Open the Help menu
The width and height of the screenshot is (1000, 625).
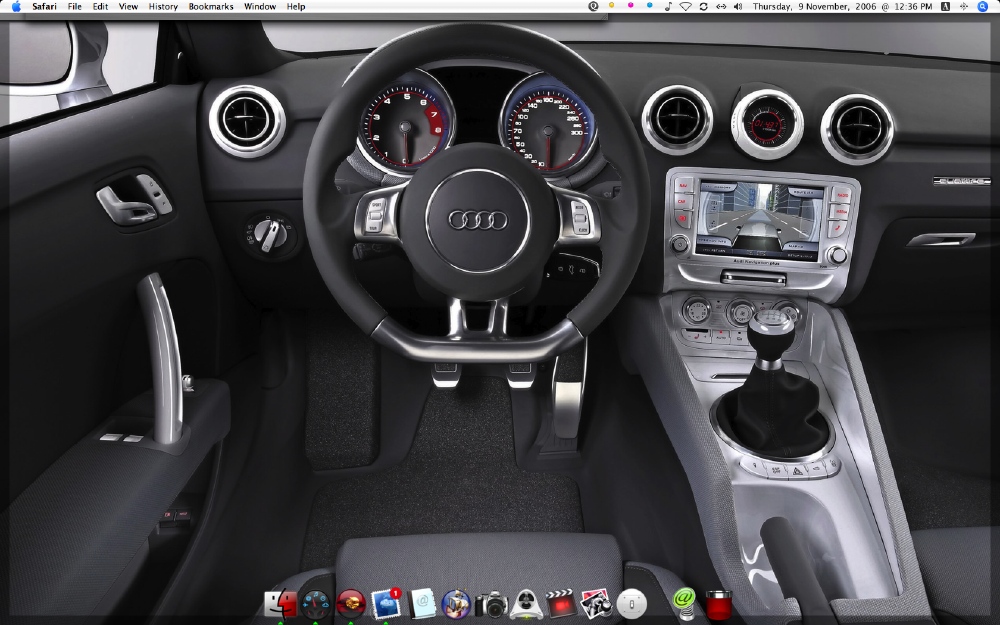click(x=296, y=6)
